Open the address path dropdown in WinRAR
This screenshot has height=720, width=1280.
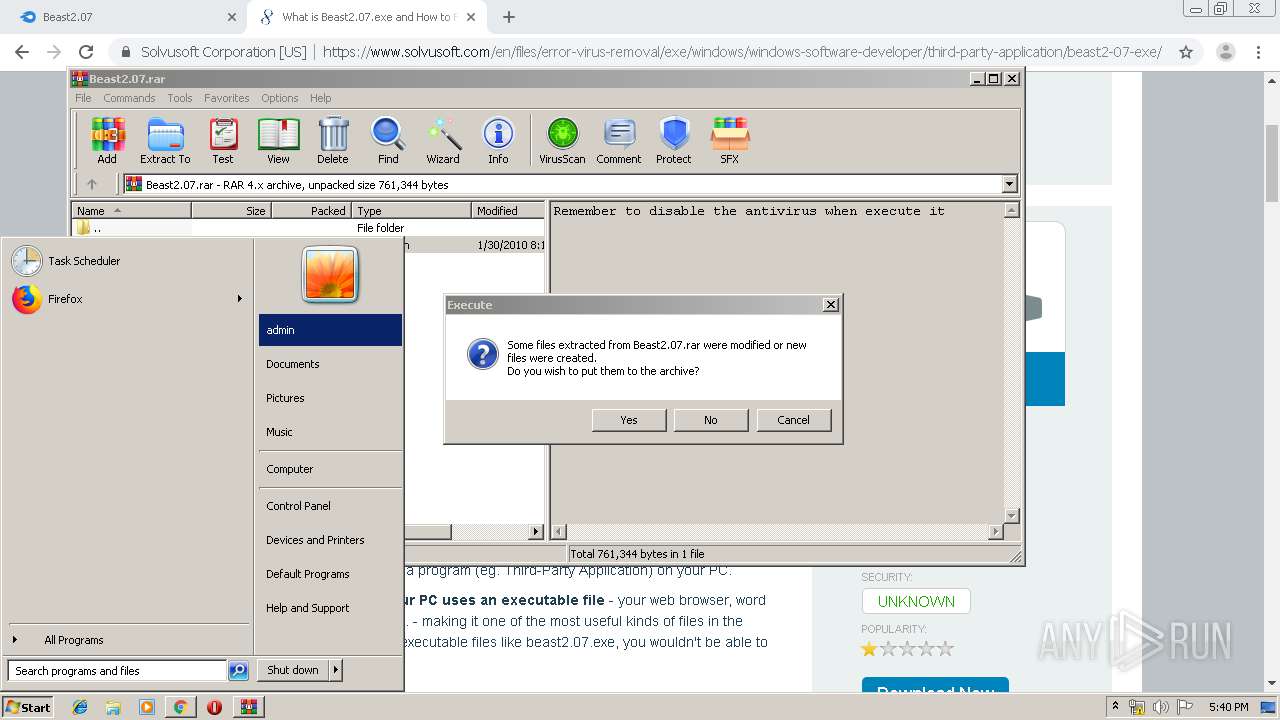[x=1009, y=184]
